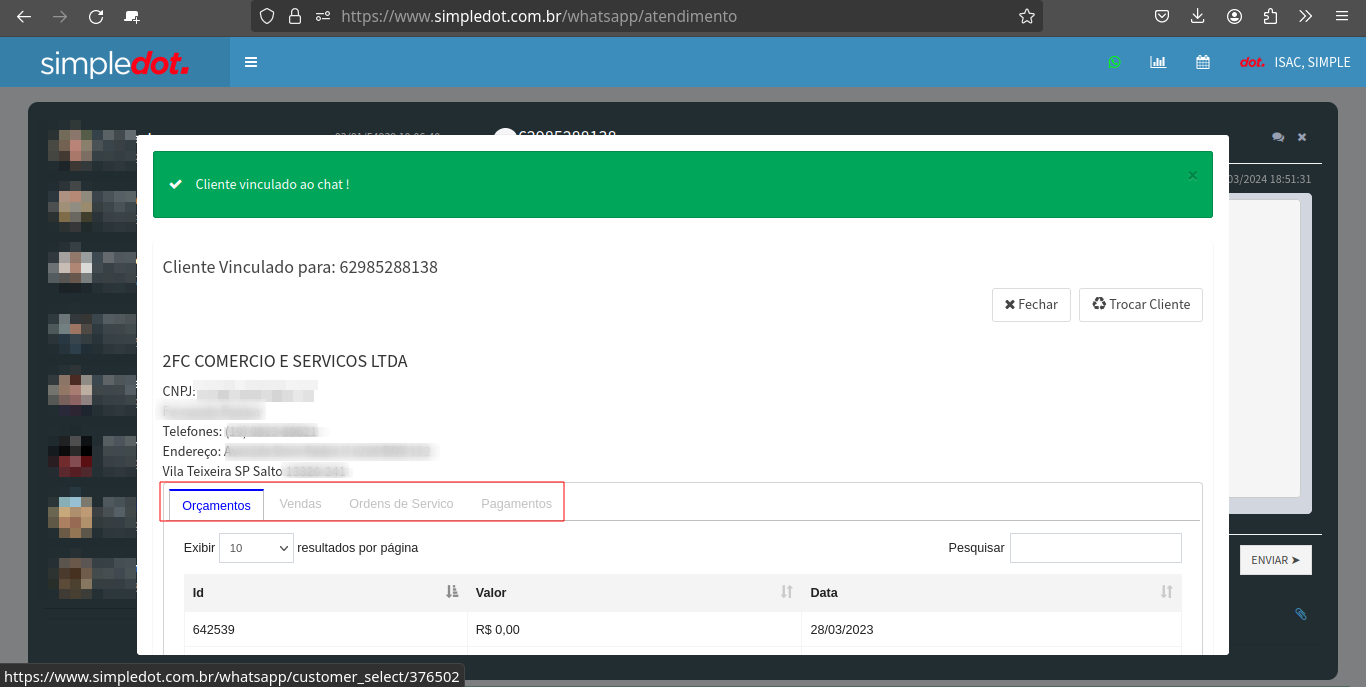
Task: Click the Fechar button
Action: coord(1031,305)
